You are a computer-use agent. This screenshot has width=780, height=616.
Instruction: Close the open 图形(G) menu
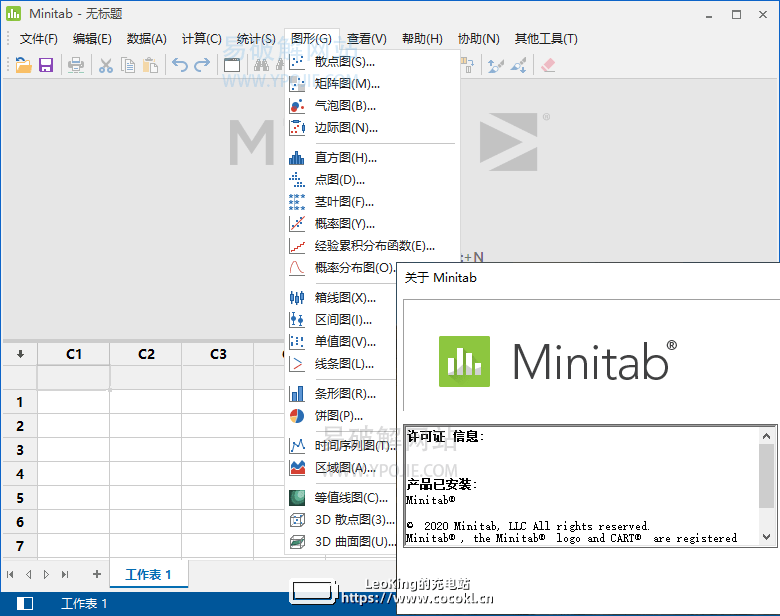311,39
